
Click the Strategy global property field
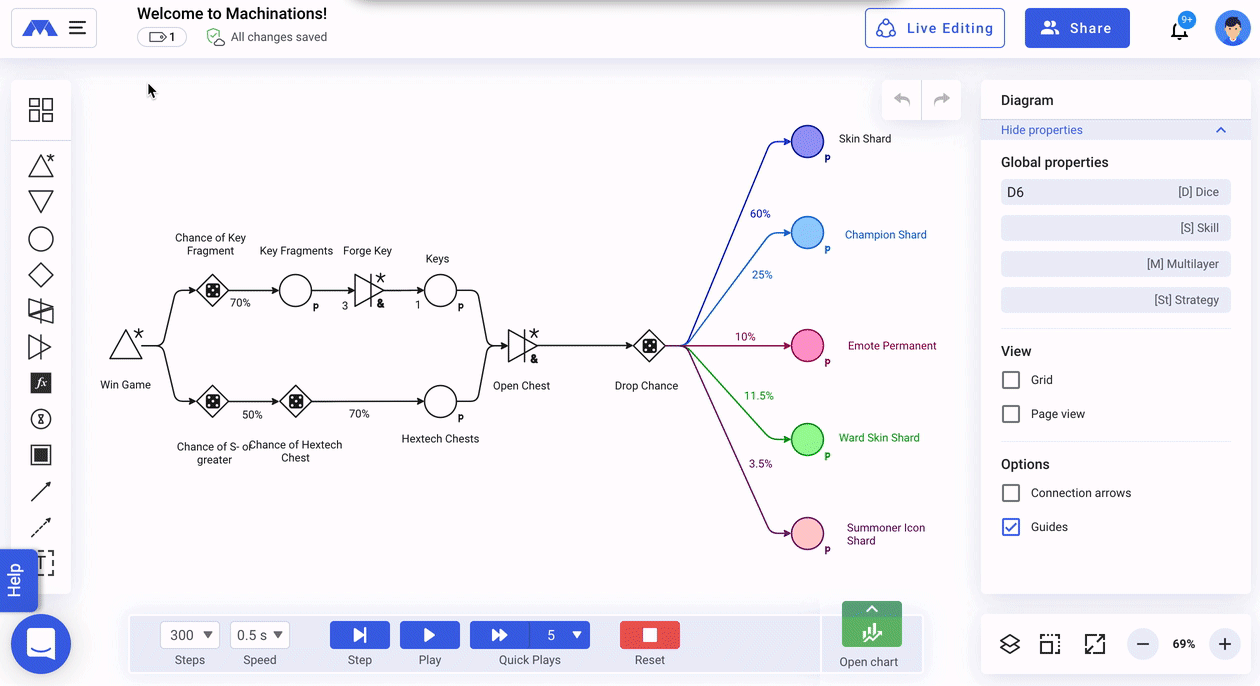click(x=1116, y=300)
